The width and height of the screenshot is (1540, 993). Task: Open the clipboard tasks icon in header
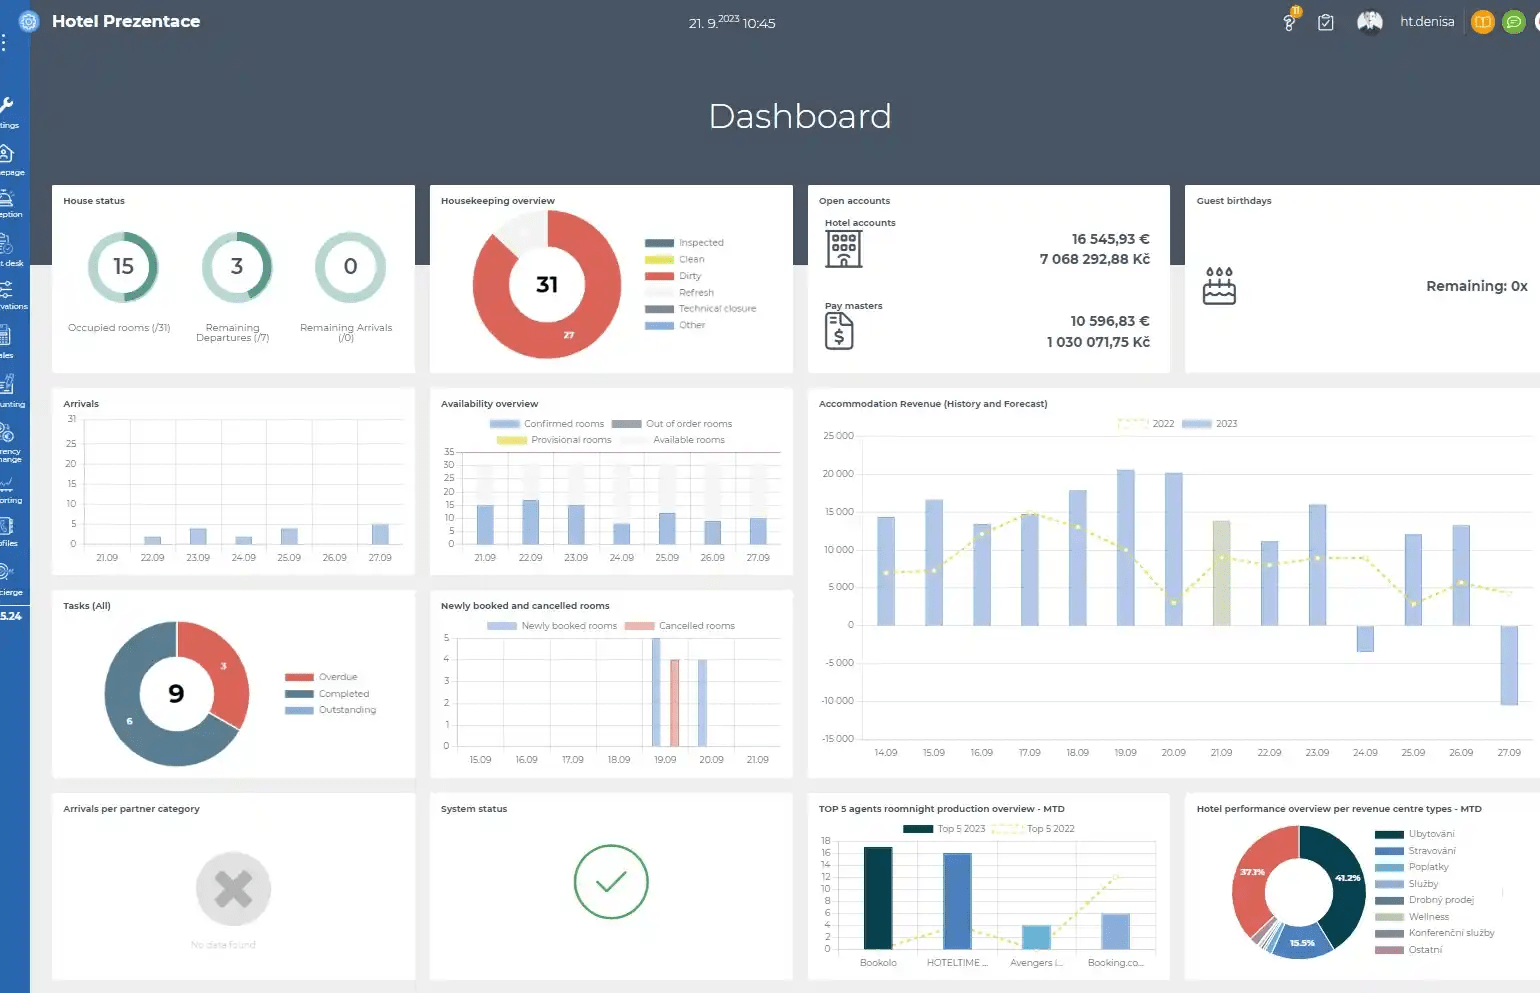coord(1326,22)
